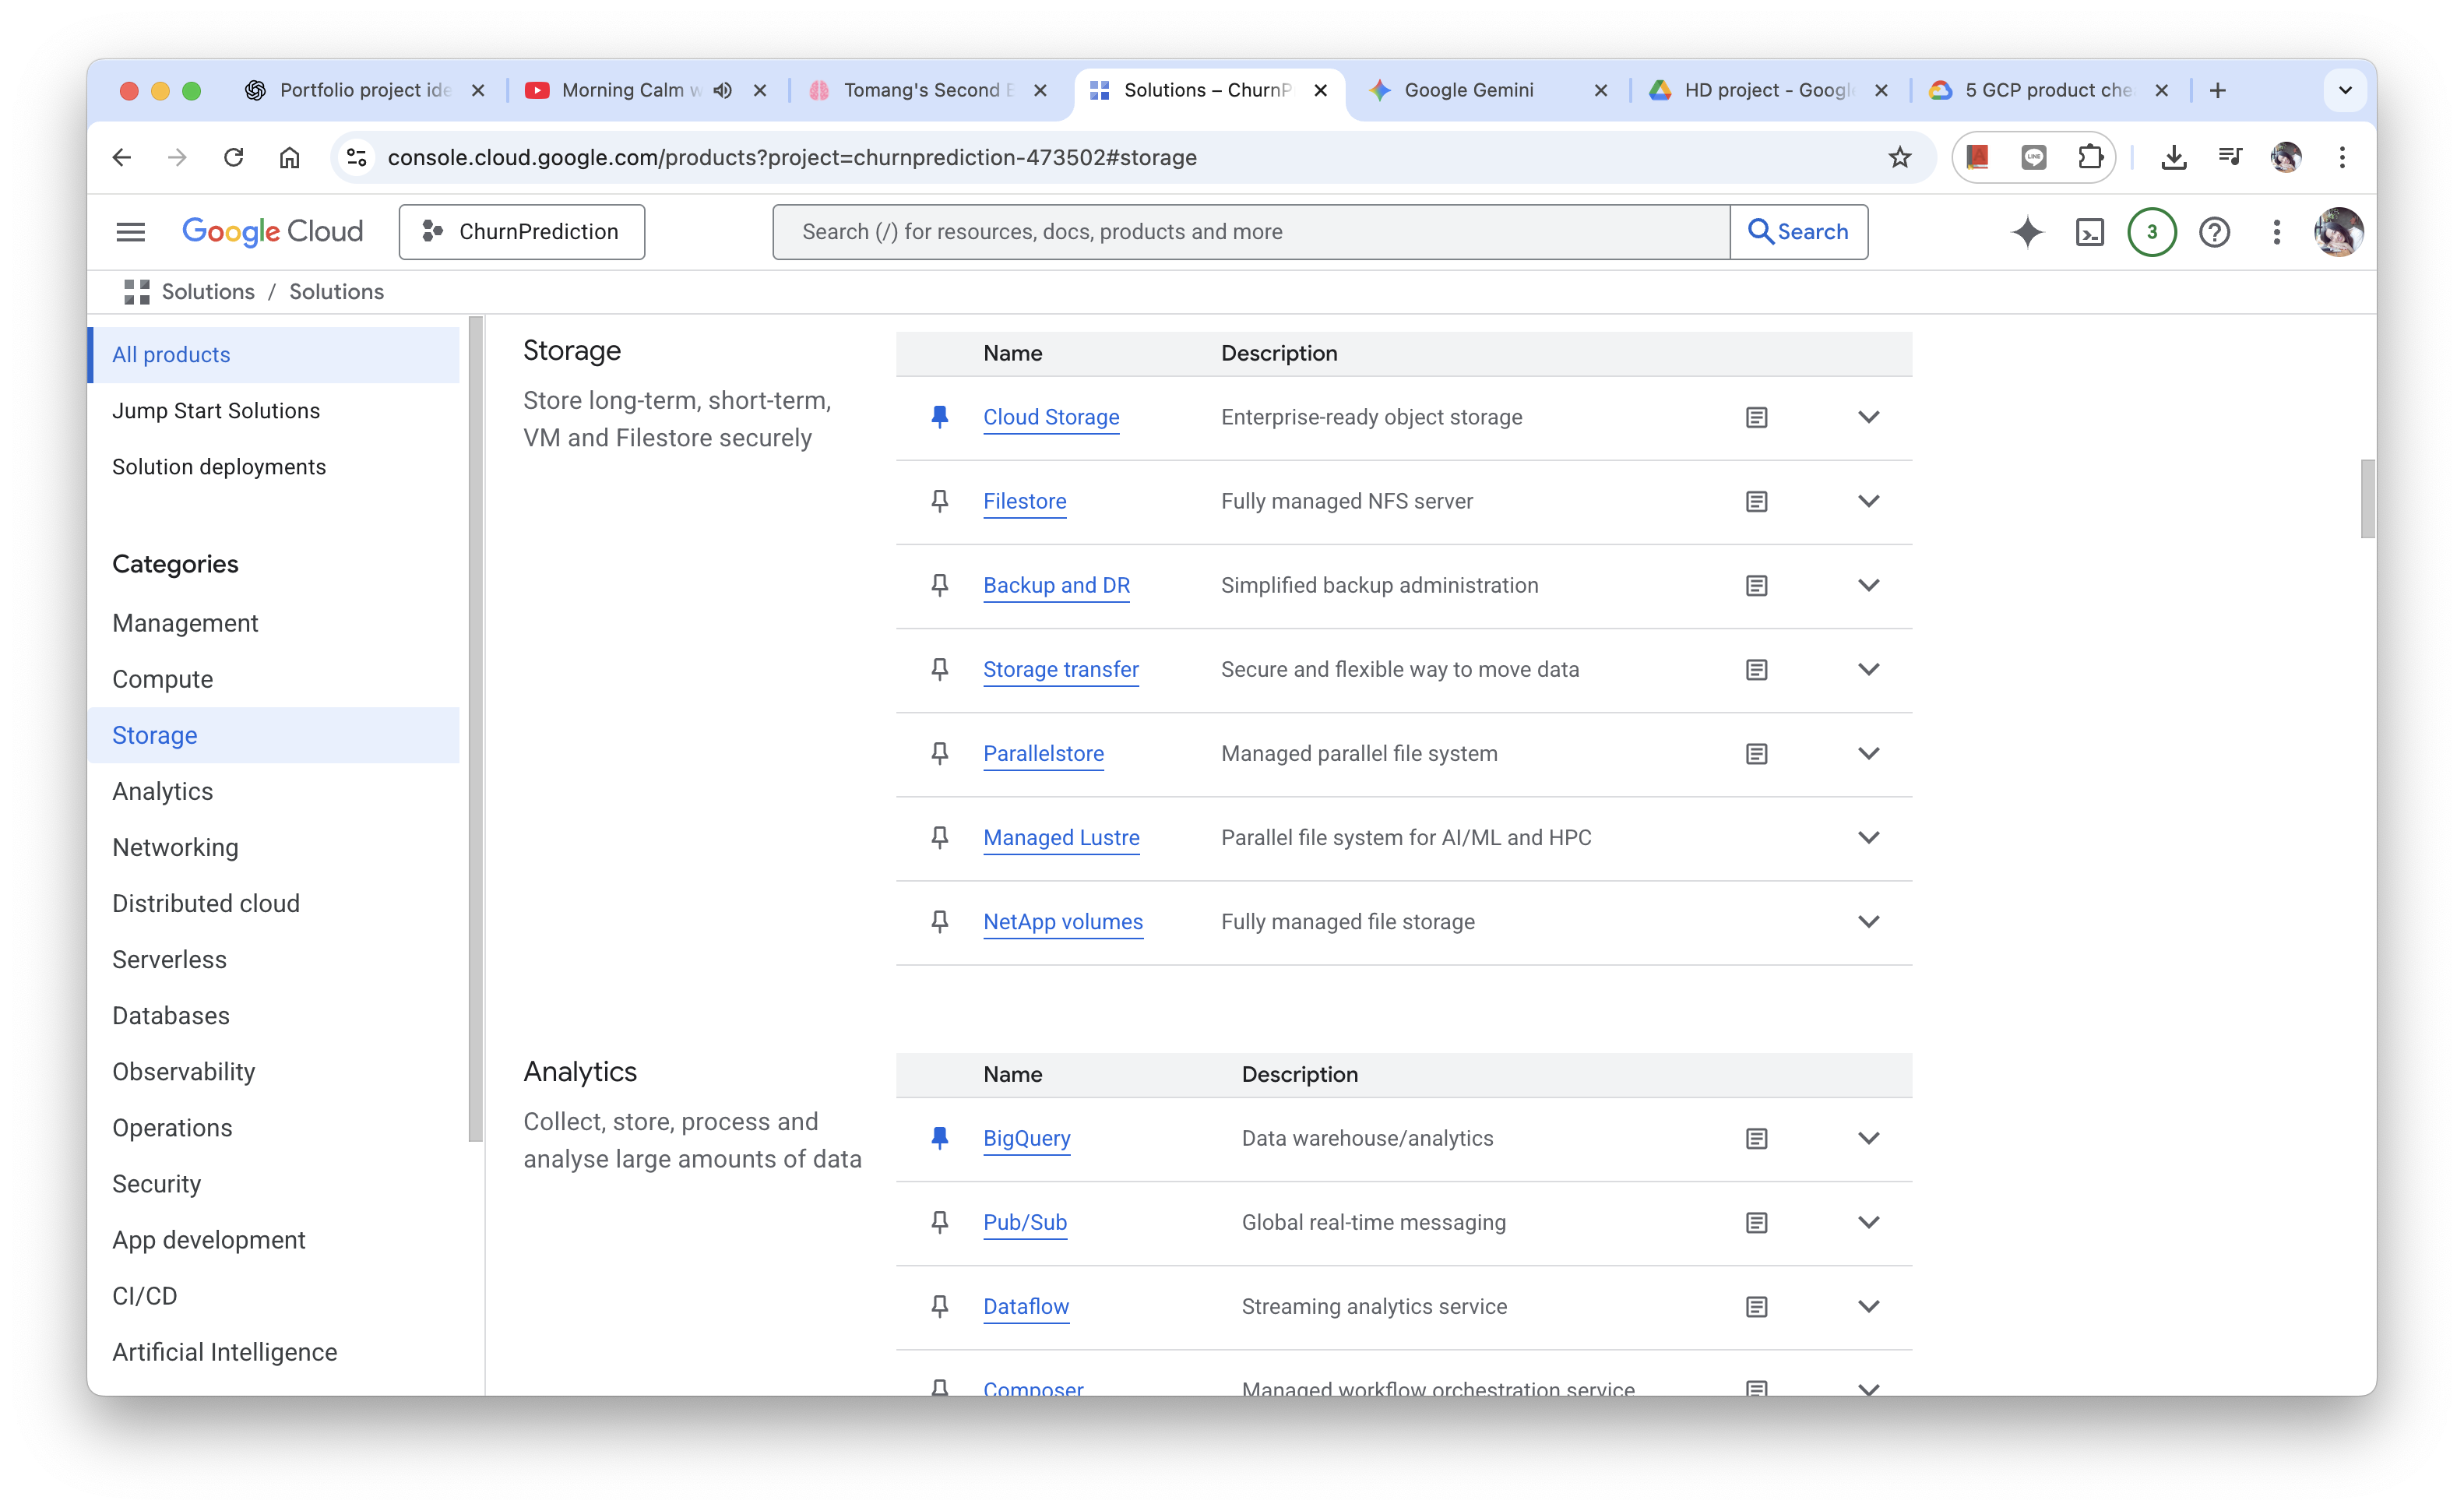Expand the Cloud Storage row details
The height and width of the screenshot is (1511, 2464).
point(1868,417)
